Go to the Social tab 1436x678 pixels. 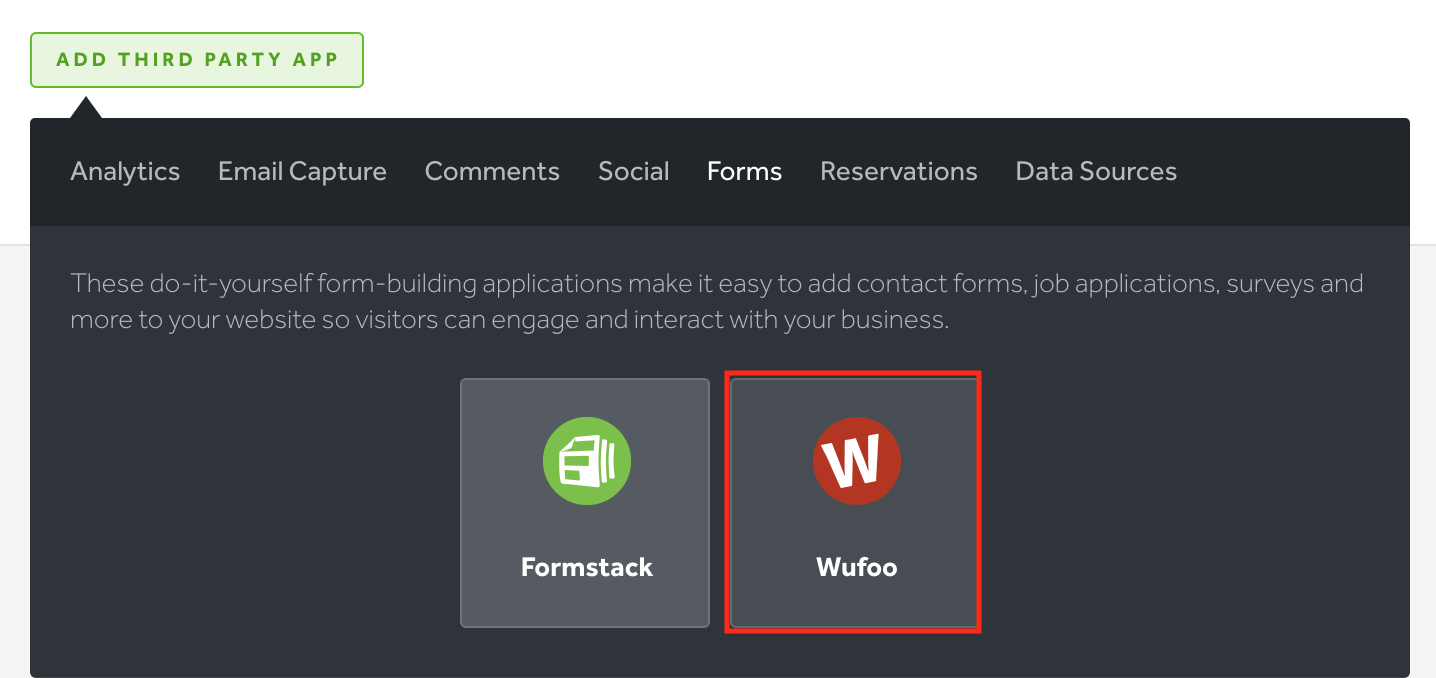[x=634, y=171]
